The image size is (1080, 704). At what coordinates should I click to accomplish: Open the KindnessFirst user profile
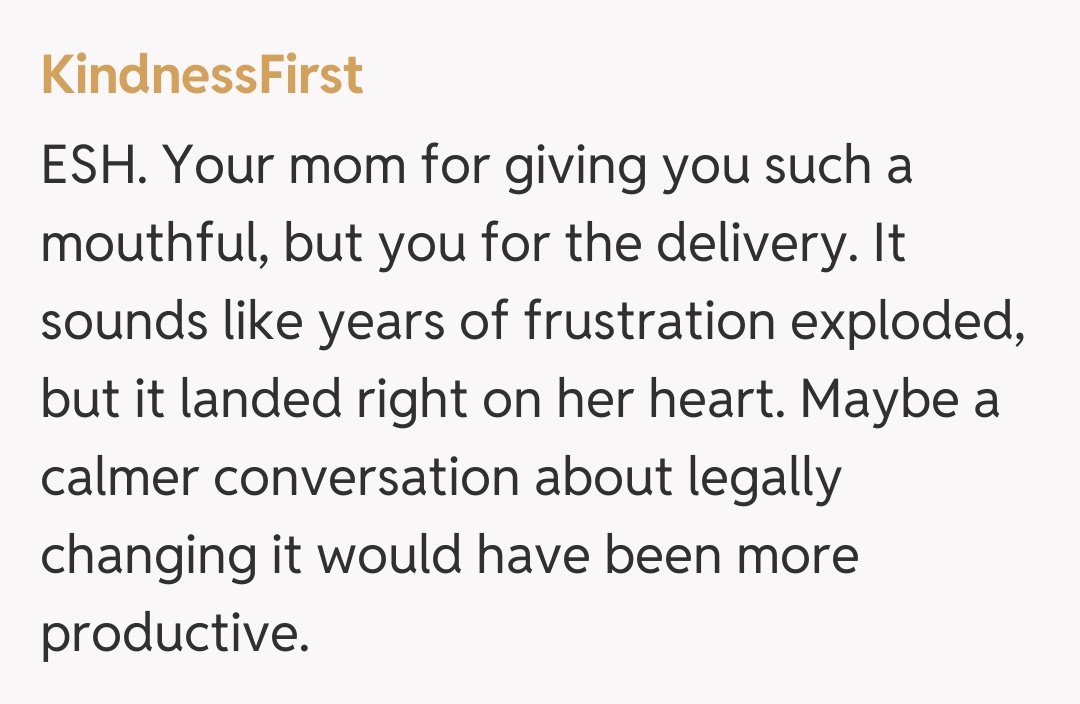coord(201,76)
